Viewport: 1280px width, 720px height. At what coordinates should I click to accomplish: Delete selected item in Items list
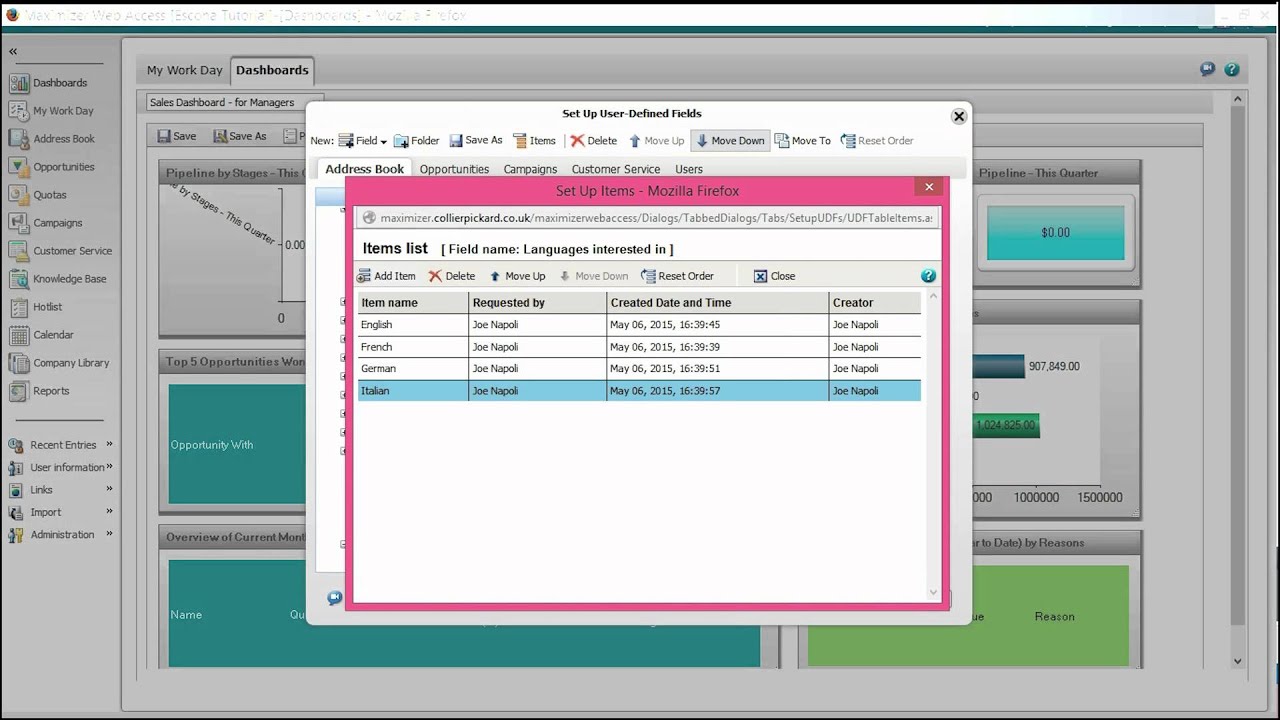[452, 276]
